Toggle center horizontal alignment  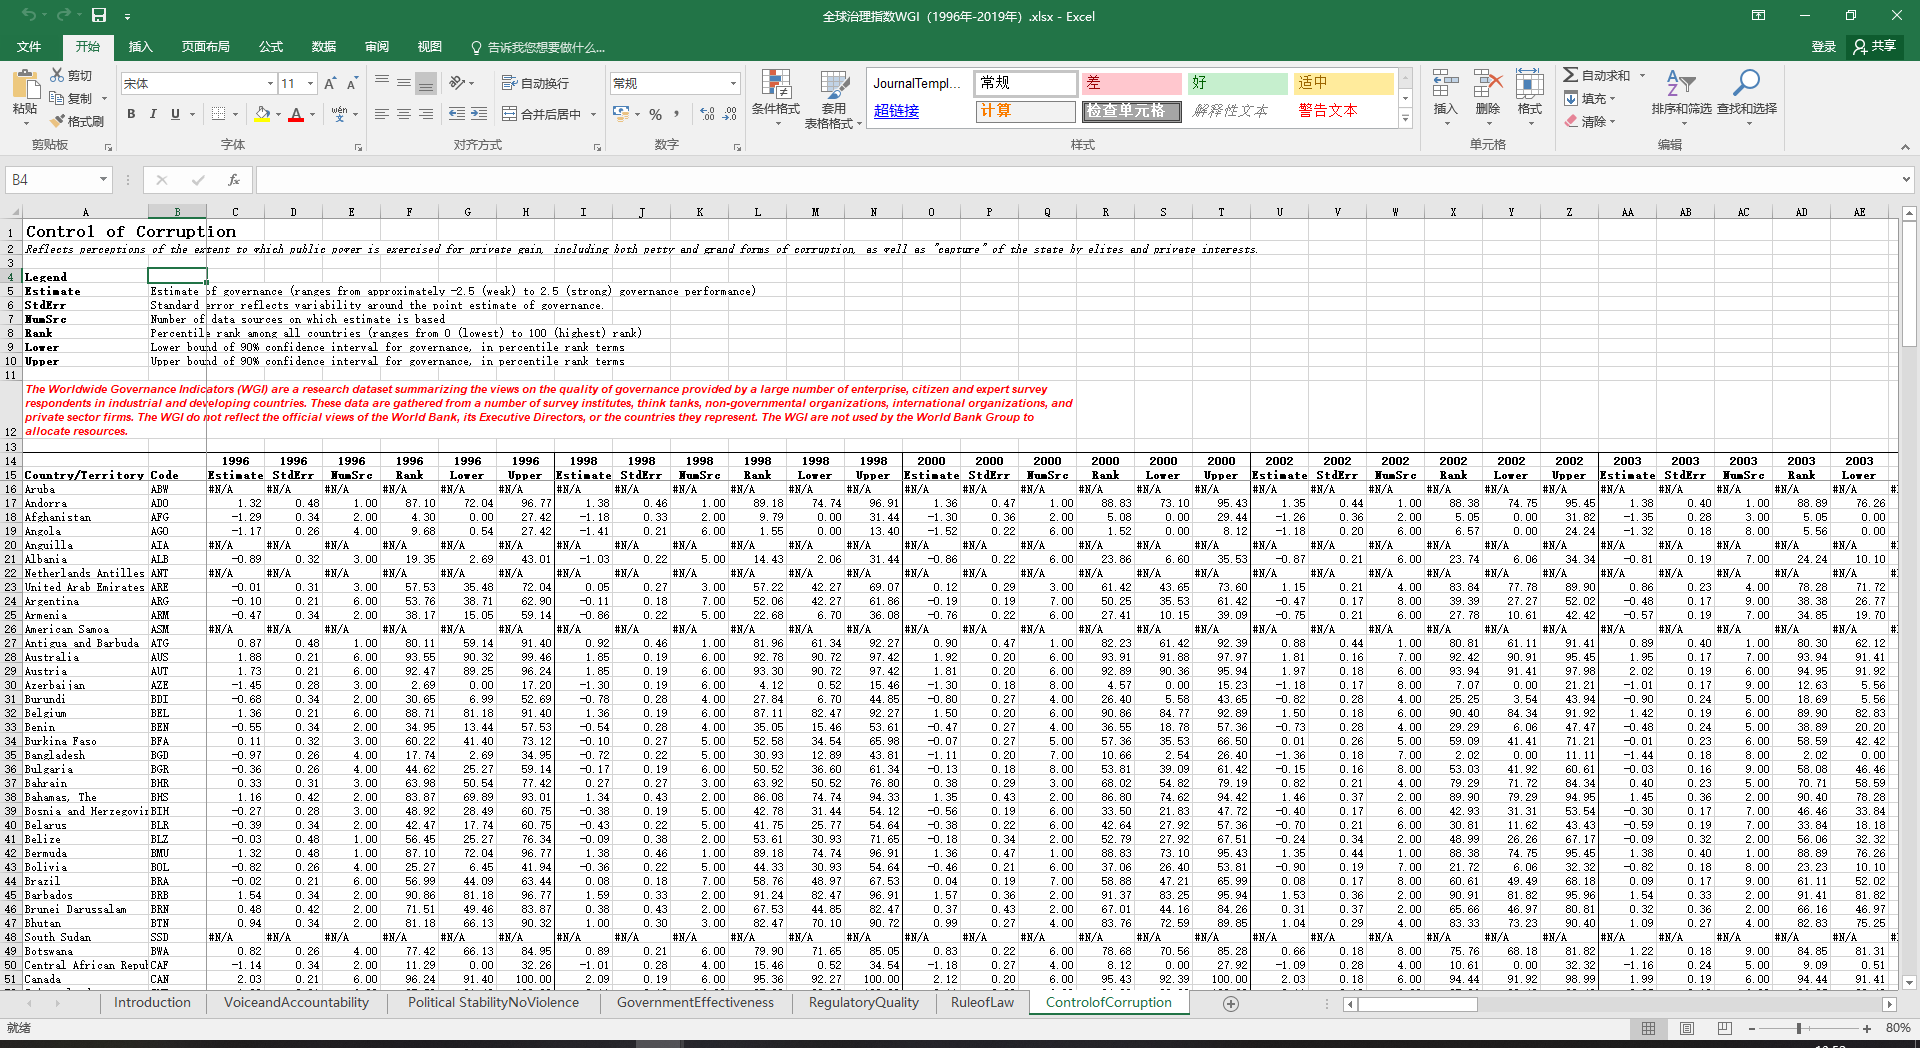[x=404, y=114]
